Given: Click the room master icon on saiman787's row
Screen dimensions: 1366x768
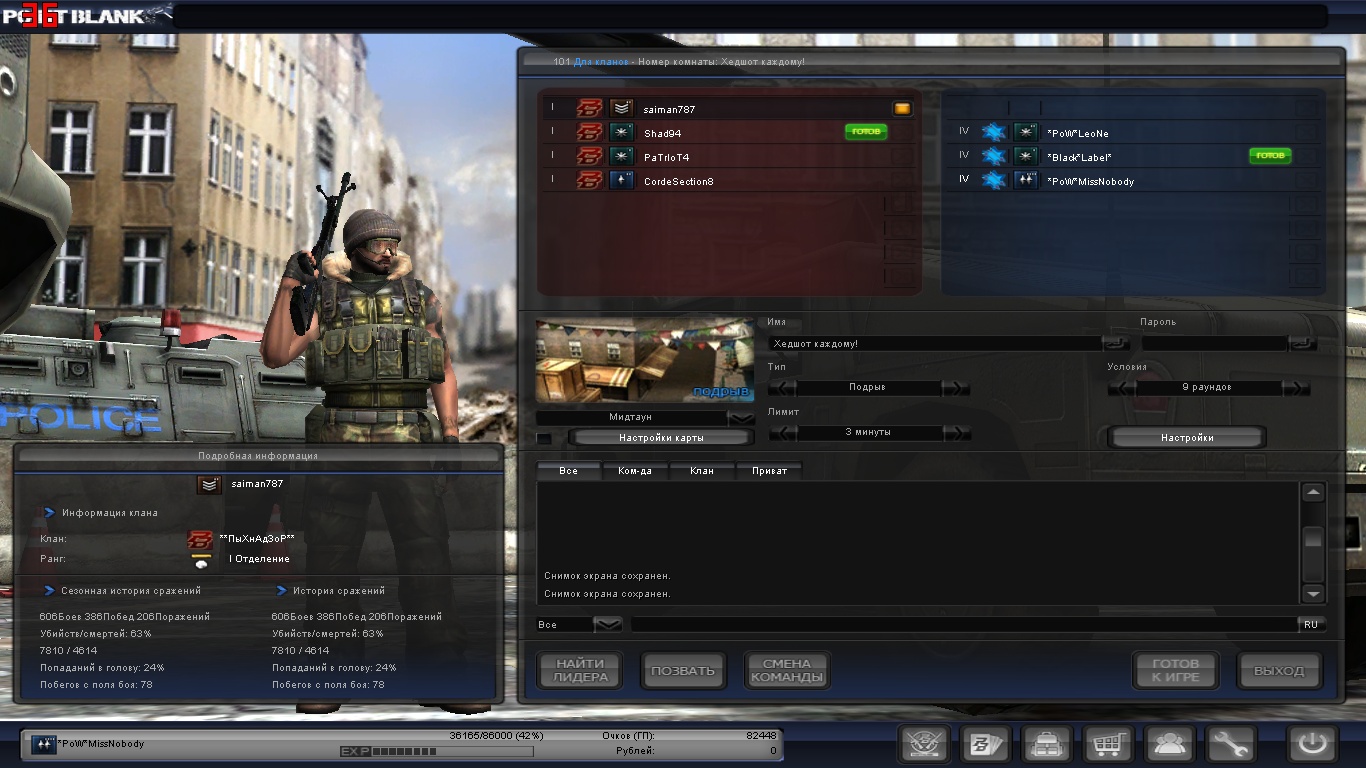Looking at the screenshot, I should click(902, 108).
